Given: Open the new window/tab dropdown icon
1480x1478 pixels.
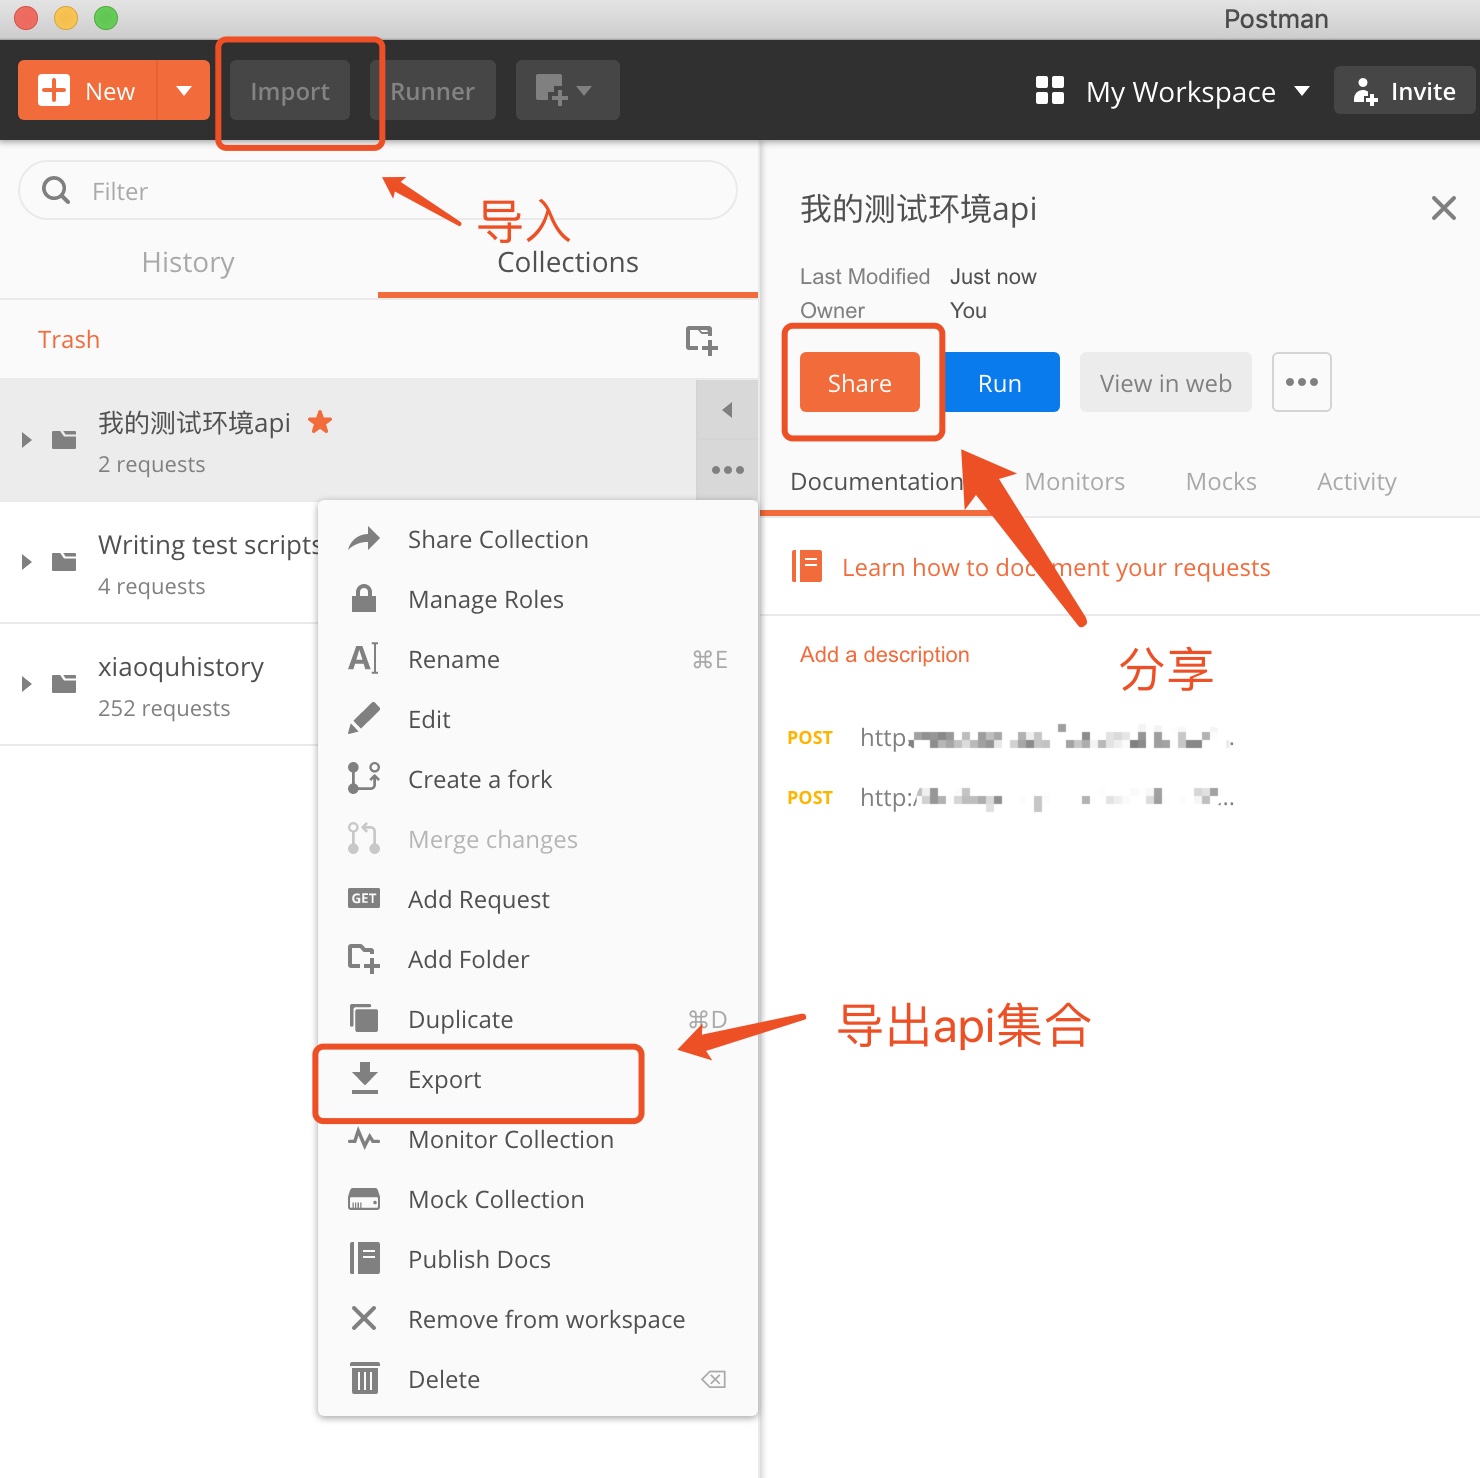Looking at the screenshot, I should tap(567, 90).
